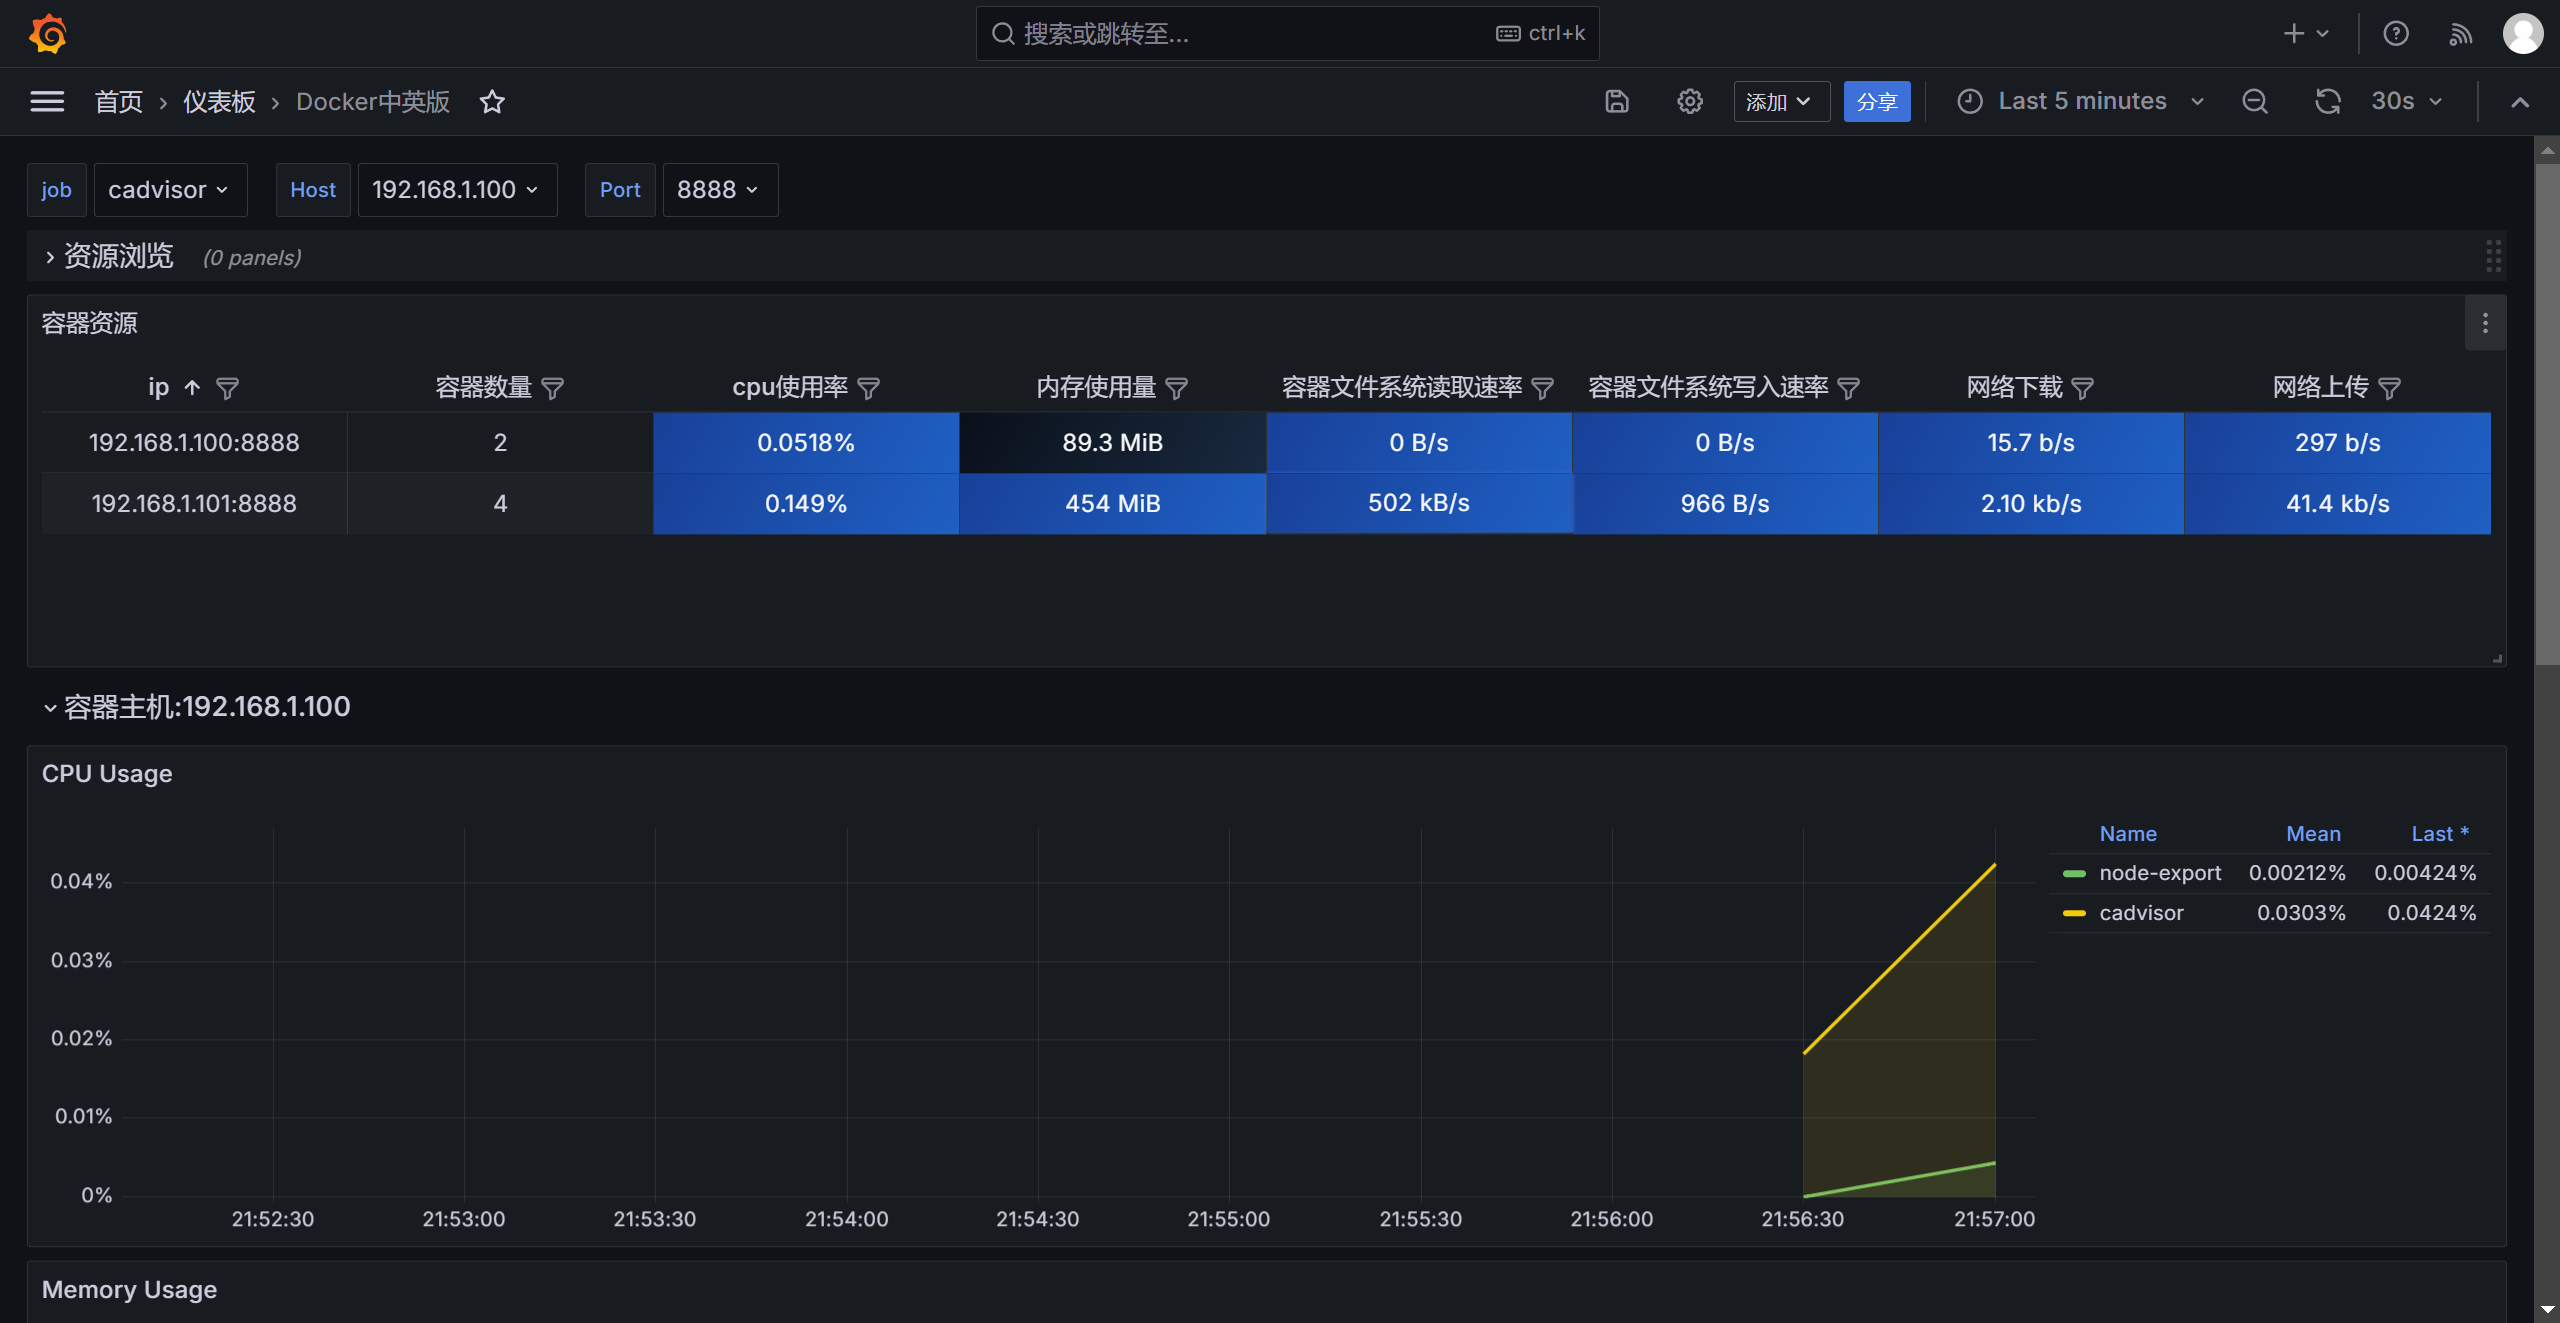This screenshot has height=1323, width=2560.
Task: Open the help question mark menu
Action: 2396,34
